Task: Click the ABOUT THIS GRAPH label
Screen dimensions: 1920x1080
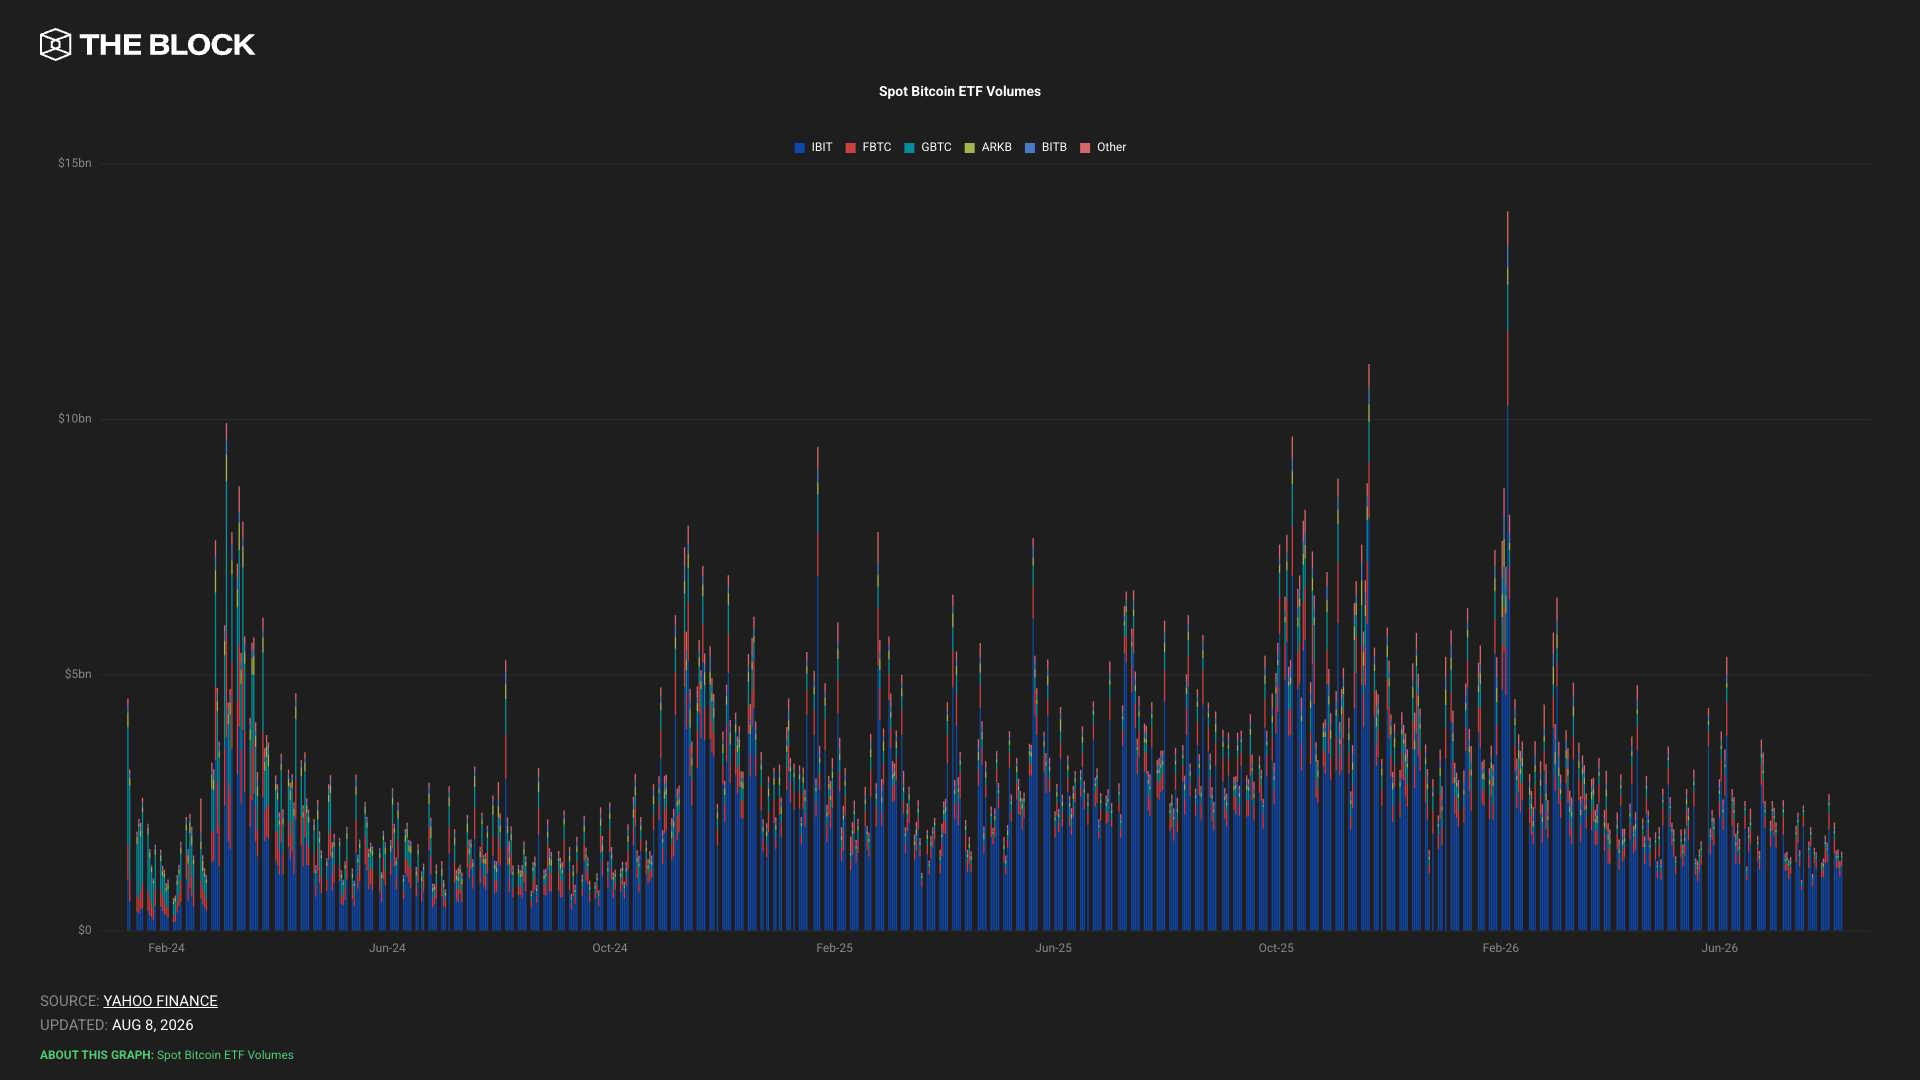Action: [x=97, y=1055]
